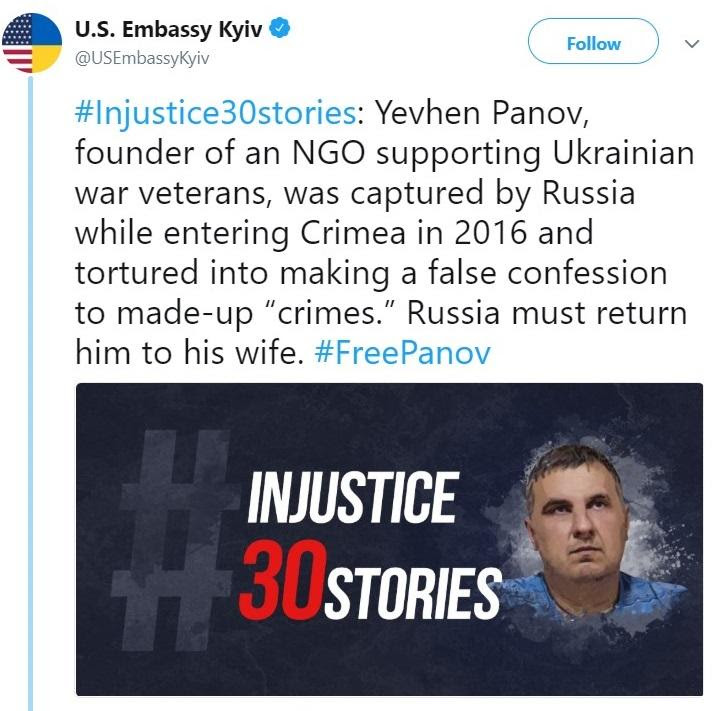
Task: Click the Yevhen Panov name in the tweet
Action: click(482, 113)
